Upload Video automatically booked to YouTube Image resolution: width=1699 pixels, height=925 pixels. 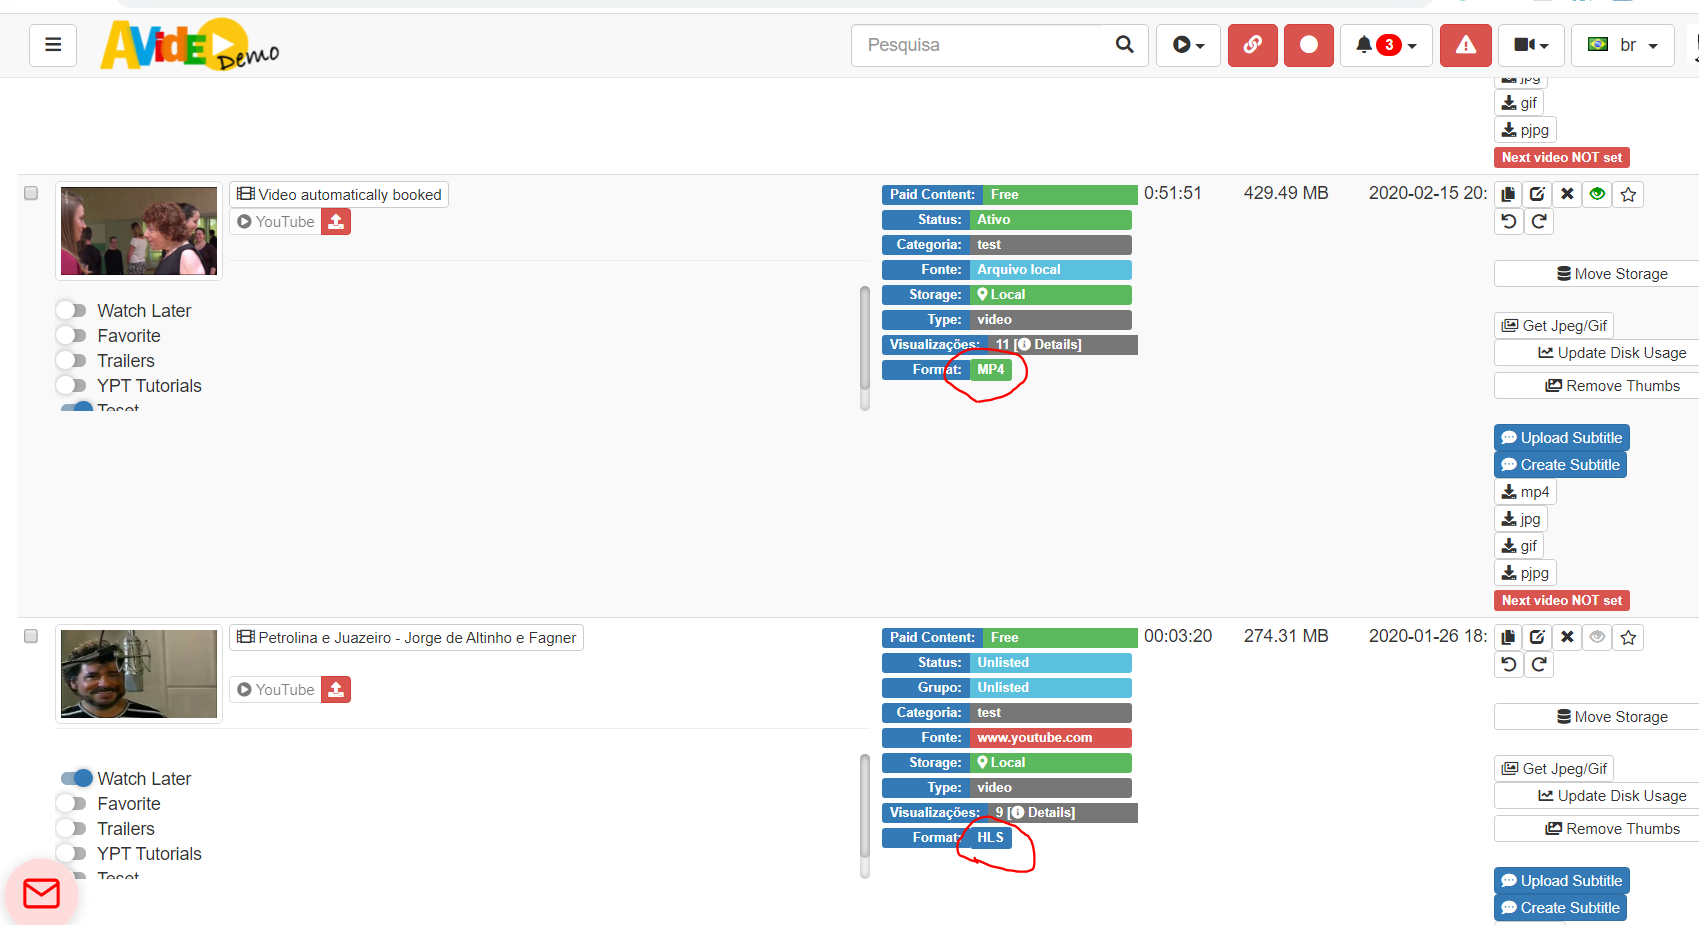tap(336, 222)
